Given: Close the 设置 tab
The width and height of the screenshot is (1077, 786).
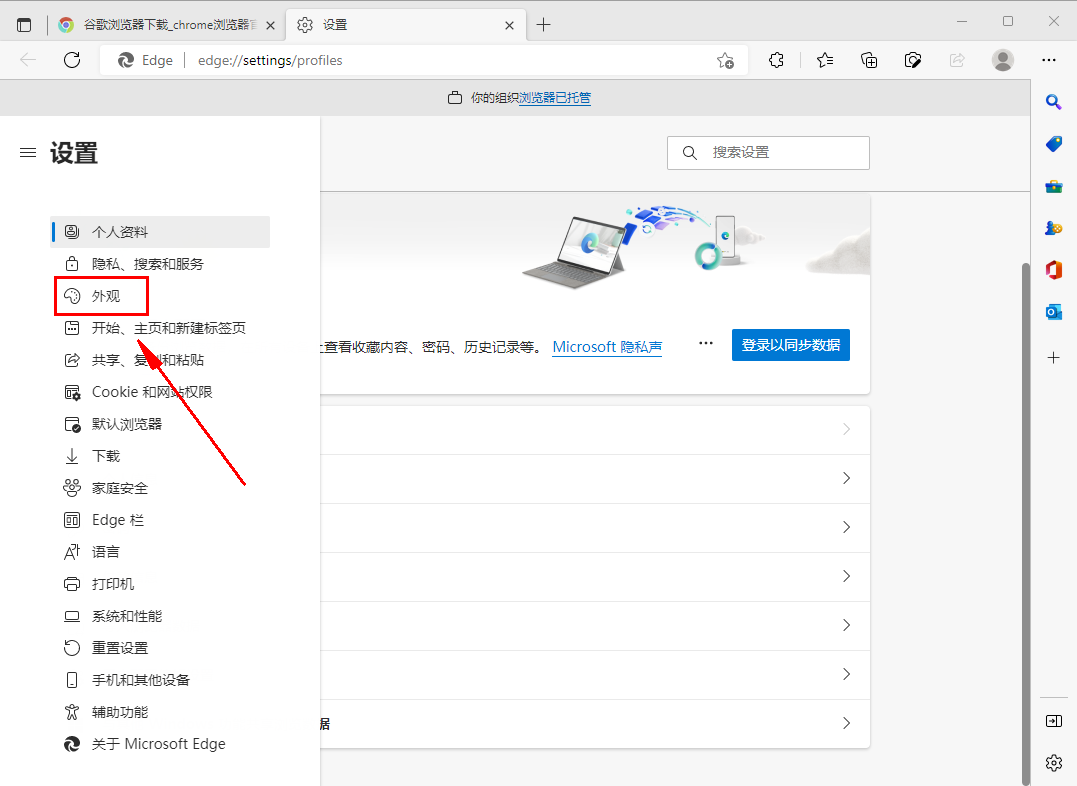Looking at the screenshot, I should click(x=510, y=25).
